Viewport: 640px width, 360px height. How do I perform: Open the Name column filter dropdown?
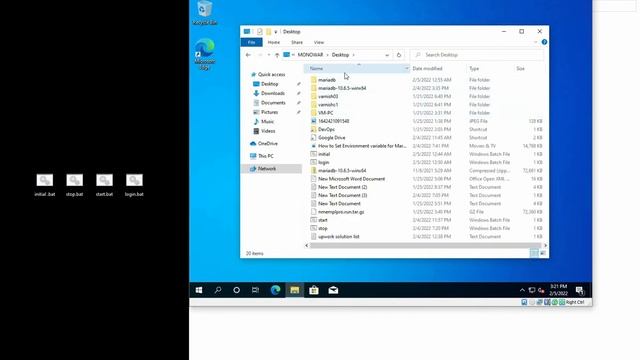(407, 69)
